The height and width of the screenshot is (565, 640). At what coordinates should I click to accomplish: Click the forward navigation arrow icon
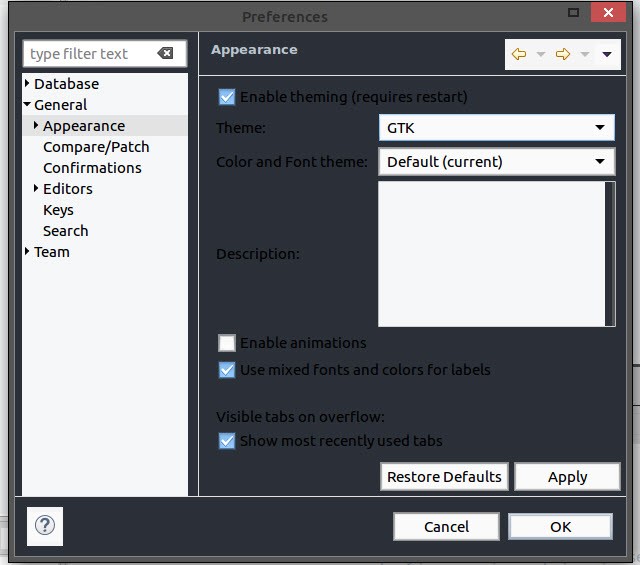(563, 54)
